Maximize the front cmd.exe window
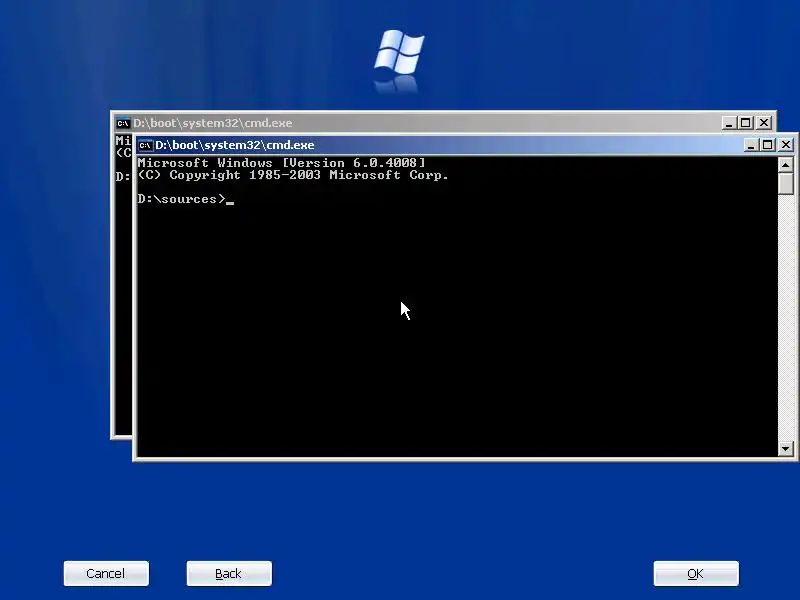800x600 pixels. 767,145
